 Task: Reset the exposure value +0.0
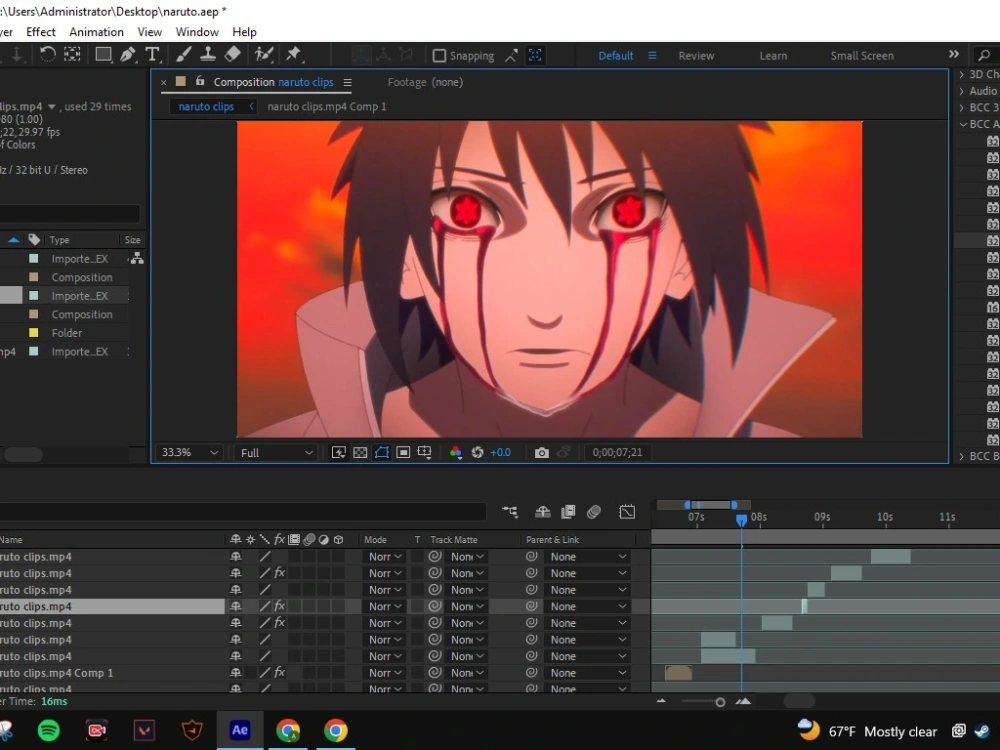click(500, 452)
